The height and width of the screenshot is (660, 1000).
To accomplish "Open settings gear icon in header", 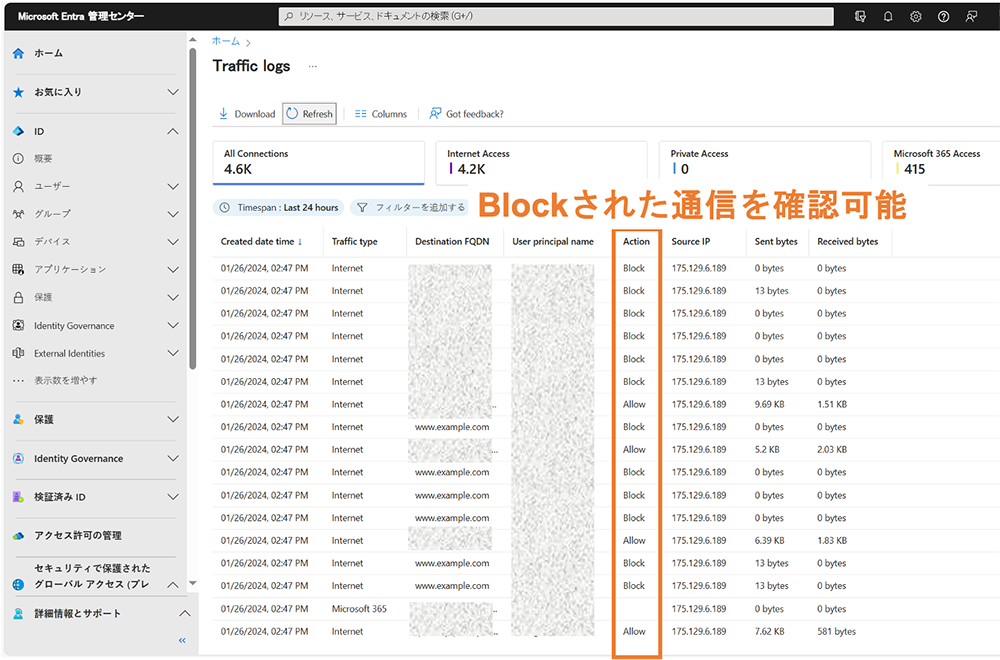I will coord(916,17).
